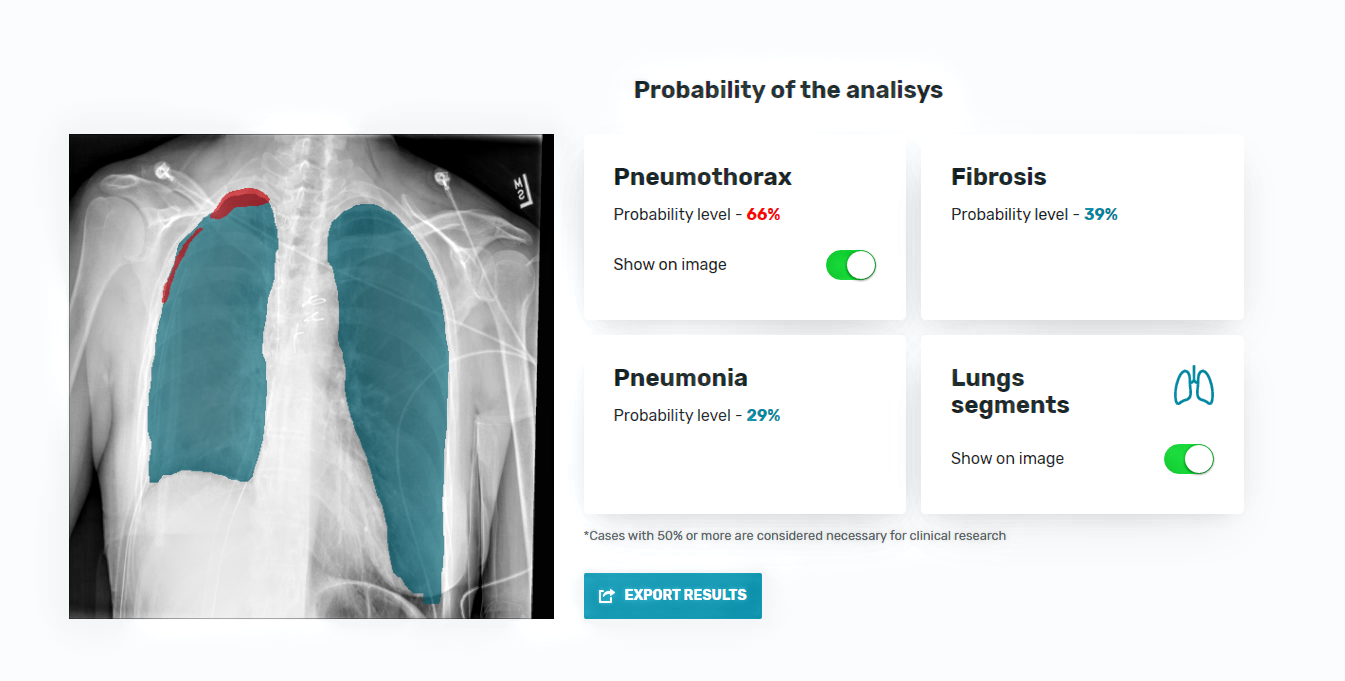
Task: Expand the Pneumonia analysis card
Action: 744,424
